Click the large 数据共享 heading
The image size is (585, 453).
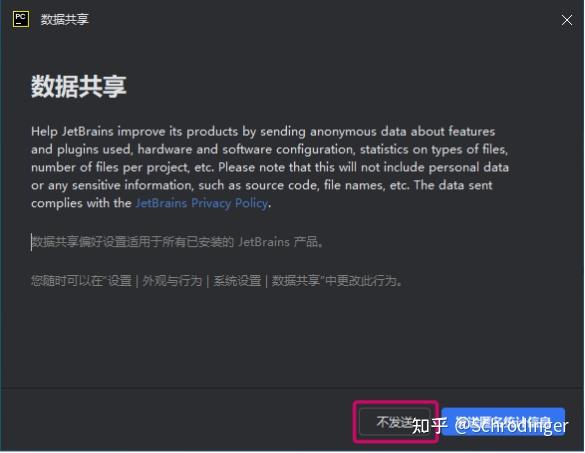[x=79, y=87]
